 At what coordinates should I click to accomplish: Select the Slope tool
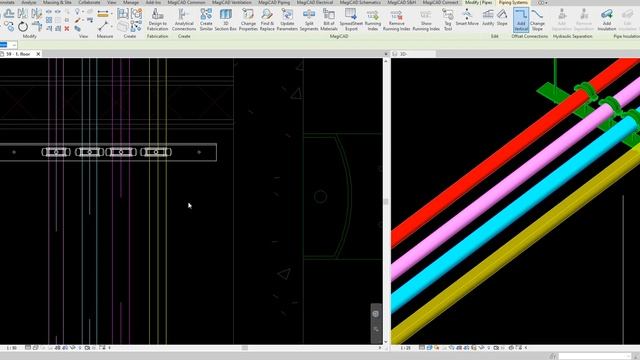click(x=502, y=17)
